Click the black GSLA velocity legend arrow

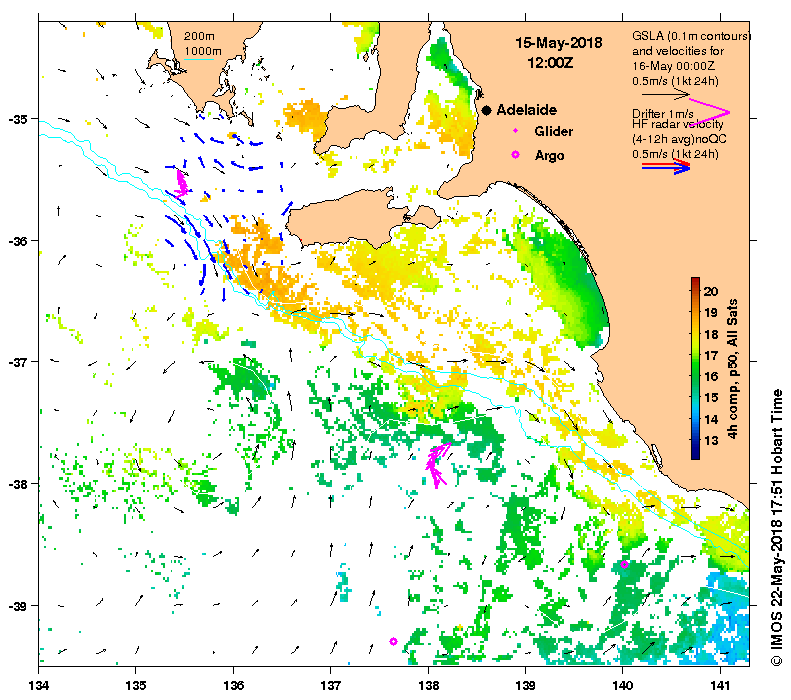[x=665, y=94]
